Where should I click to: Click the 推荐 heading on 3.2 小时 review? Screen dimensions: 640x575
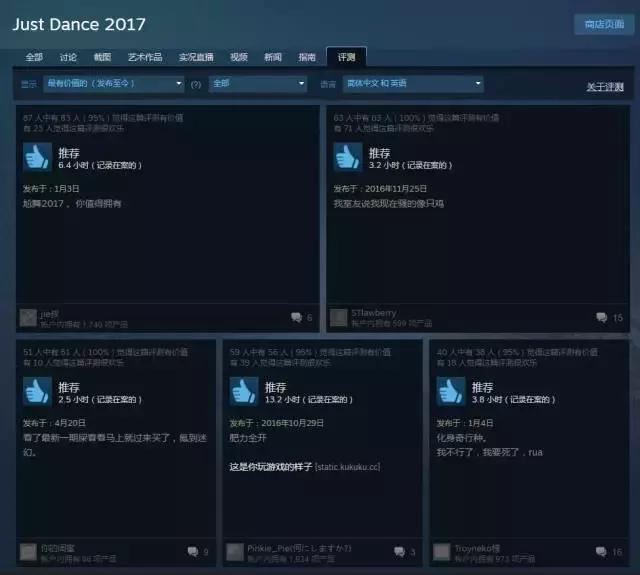click(x=379, y=153)
